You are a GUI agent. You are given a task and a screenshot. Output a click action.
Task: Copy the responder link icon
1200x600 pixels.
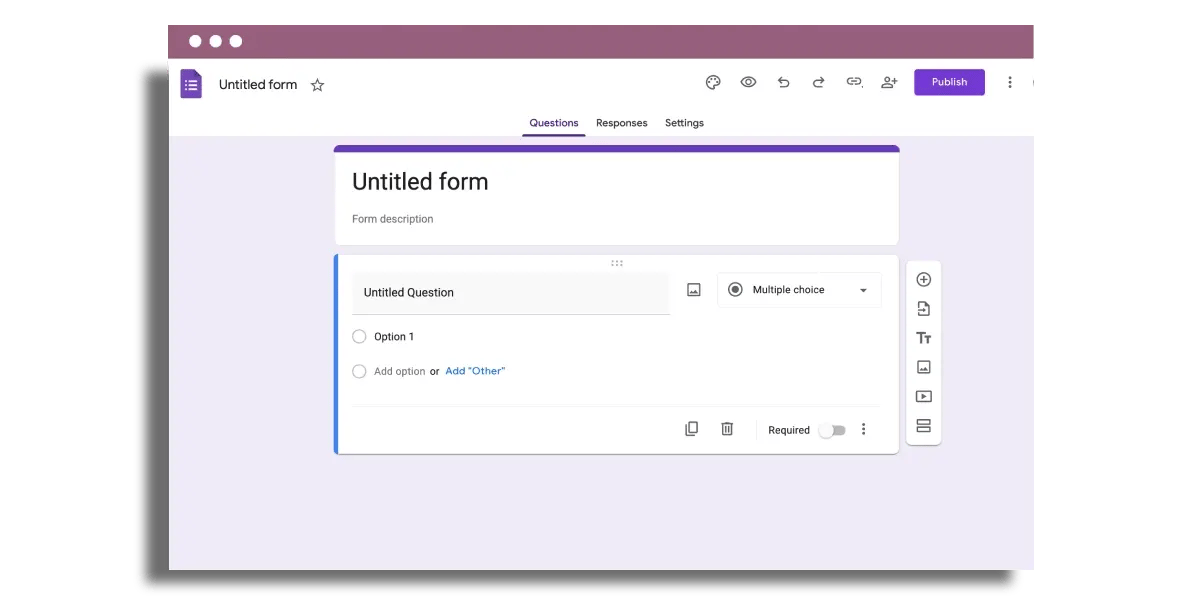pos(854,82)
